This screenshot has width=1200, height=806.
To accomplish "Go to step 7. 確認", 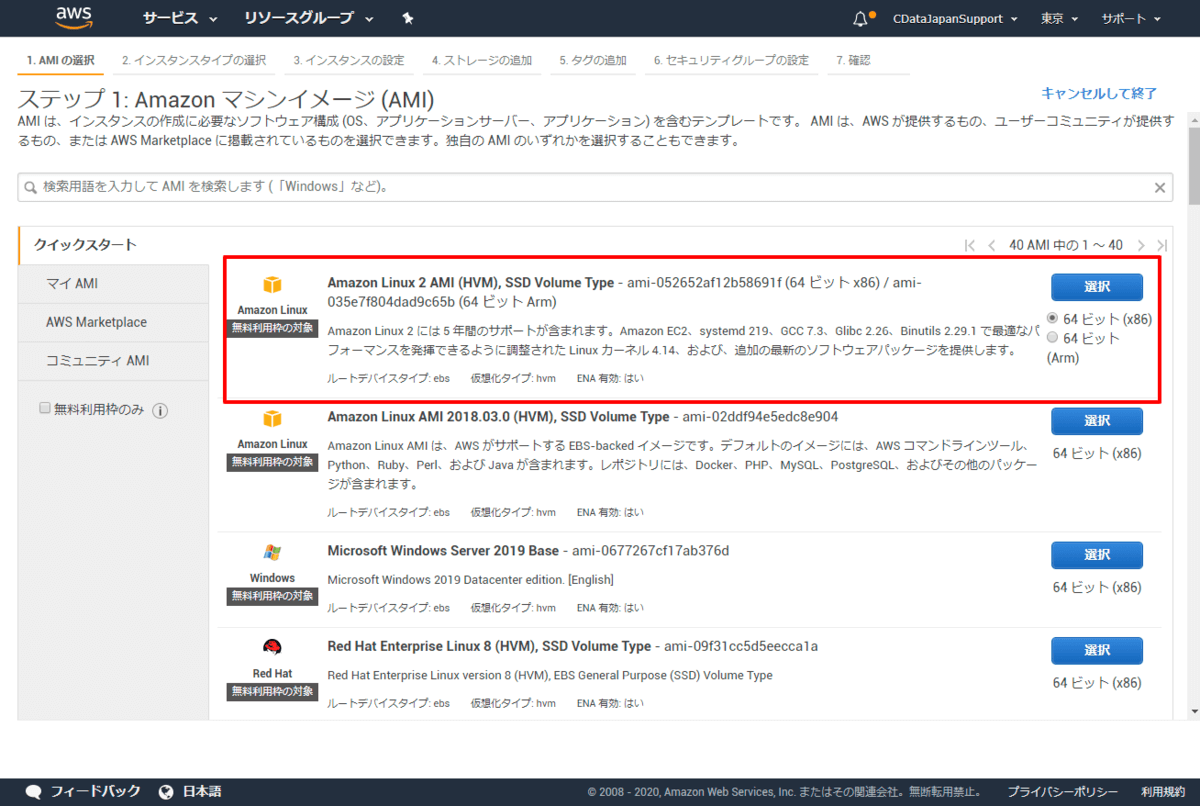I will 853,60.
